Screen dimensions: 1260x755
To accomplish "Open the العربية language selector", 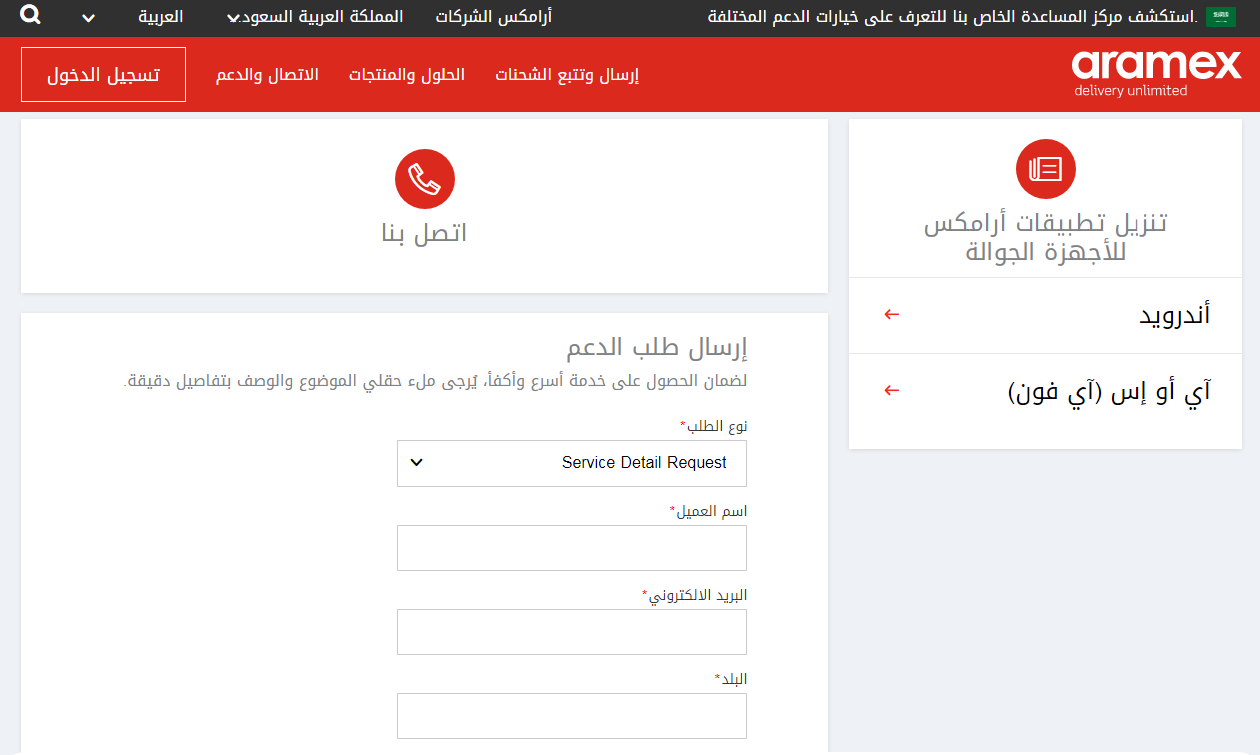I will (x=160, y=17).
